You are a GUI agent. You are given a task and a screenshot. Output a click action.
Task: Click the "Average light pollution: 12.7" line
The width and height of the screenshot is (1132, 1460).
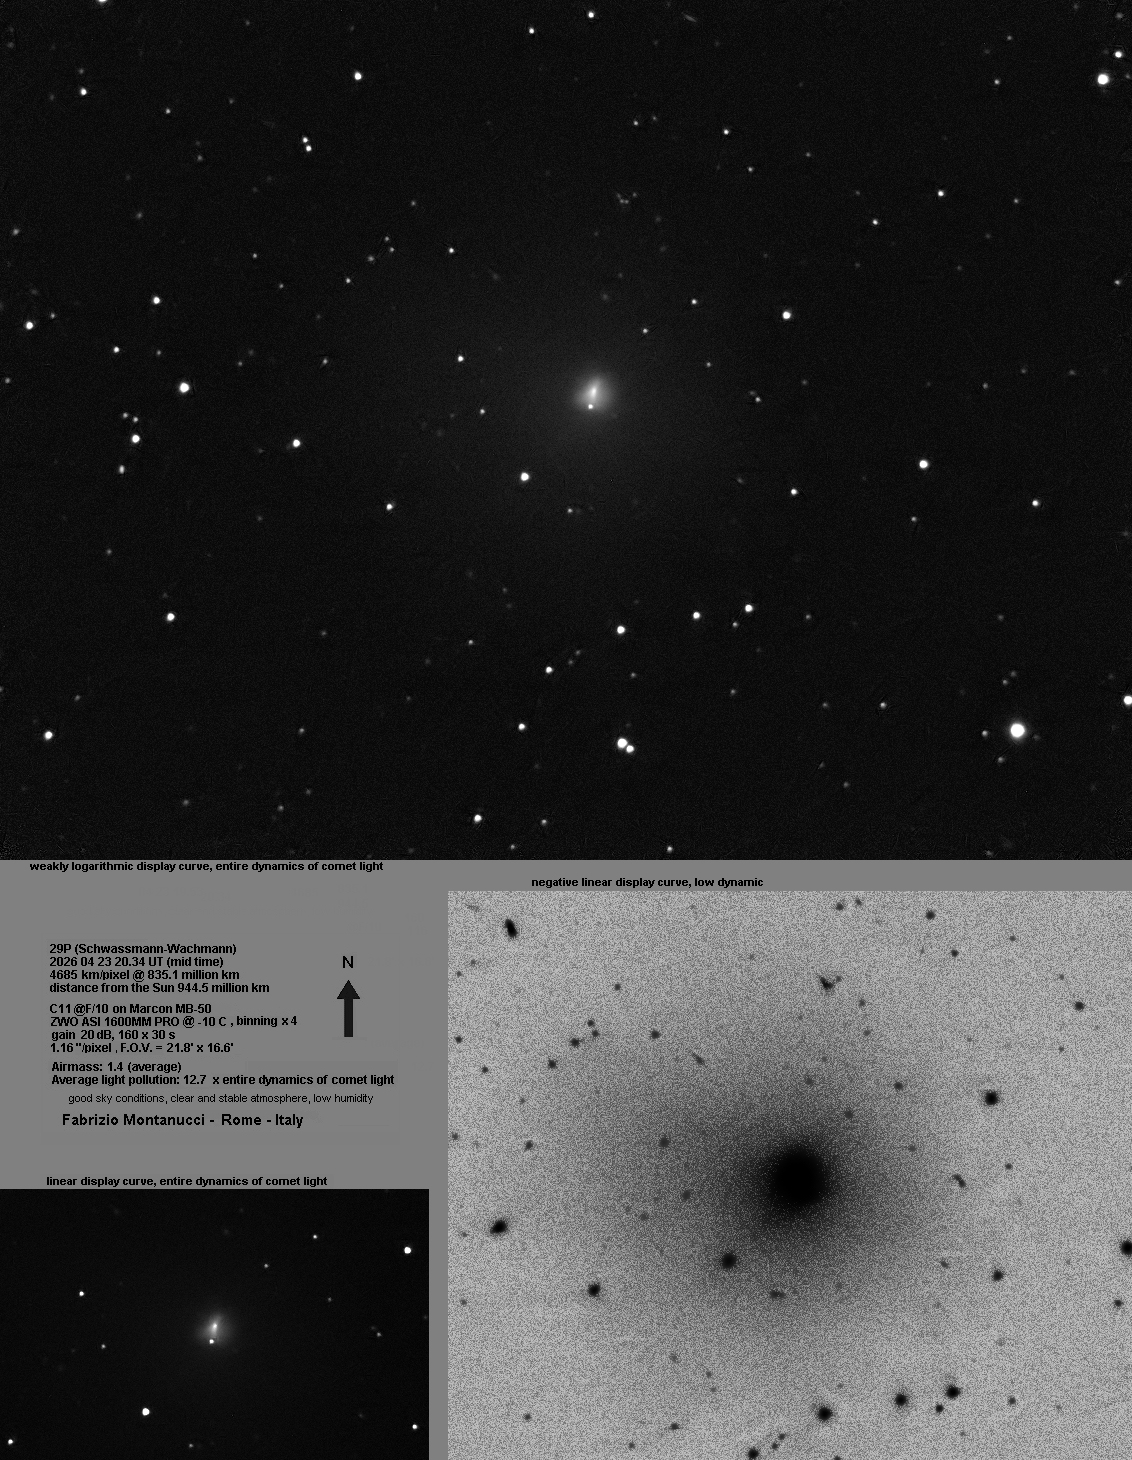tap(222, 1080)
